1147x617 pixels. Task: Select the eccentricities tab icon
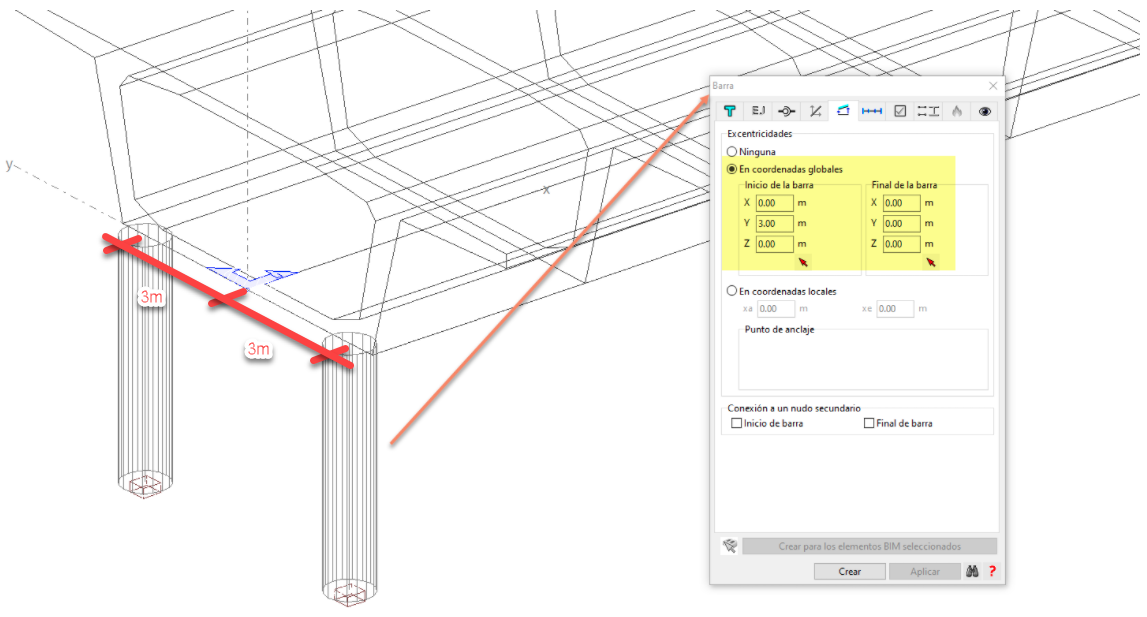tap(843, 111)
